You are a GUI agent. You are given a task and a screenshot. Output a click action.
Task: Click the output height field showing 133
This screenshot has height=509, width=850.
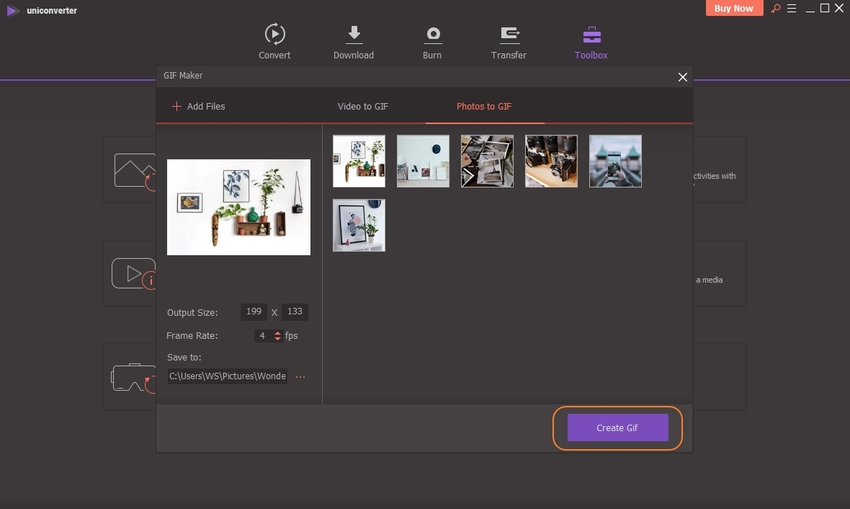295,312
